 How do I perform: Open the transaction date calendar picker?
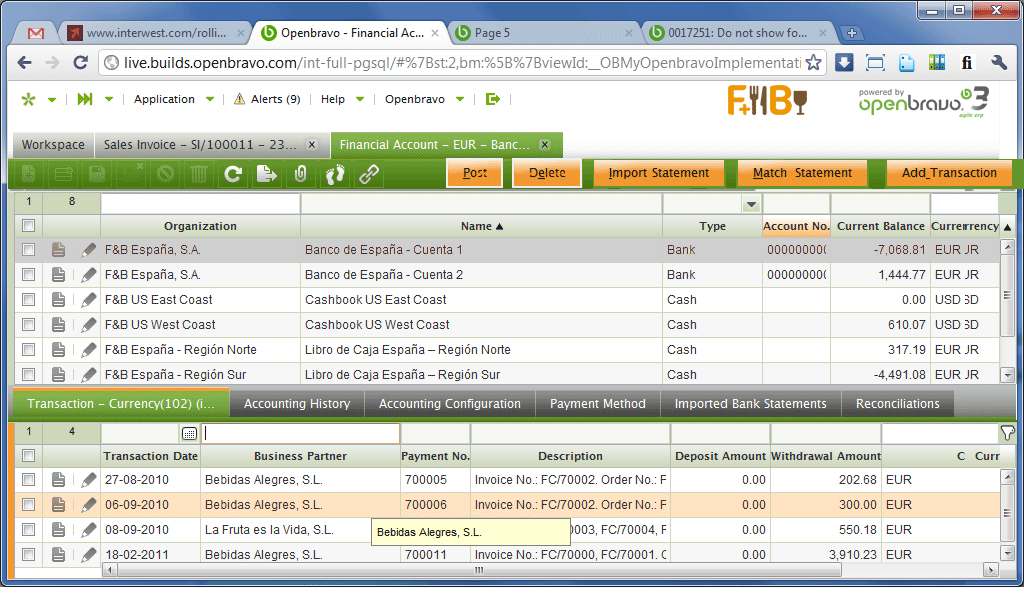(190, 434)
